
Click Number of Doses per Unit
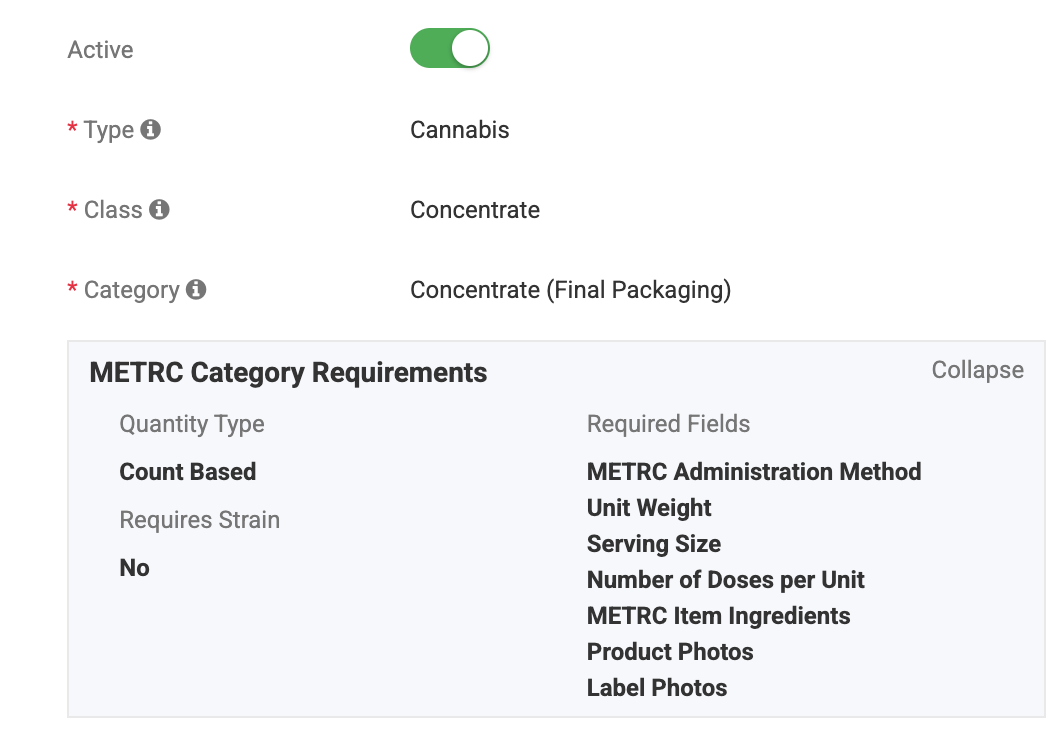point(725,580)
